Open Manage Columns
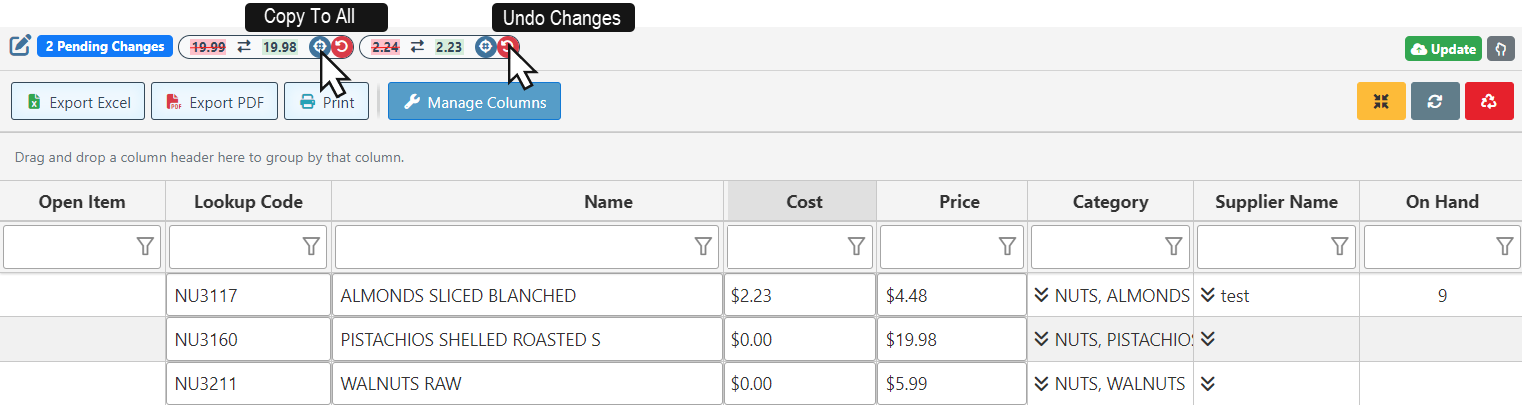 [474, 102]
